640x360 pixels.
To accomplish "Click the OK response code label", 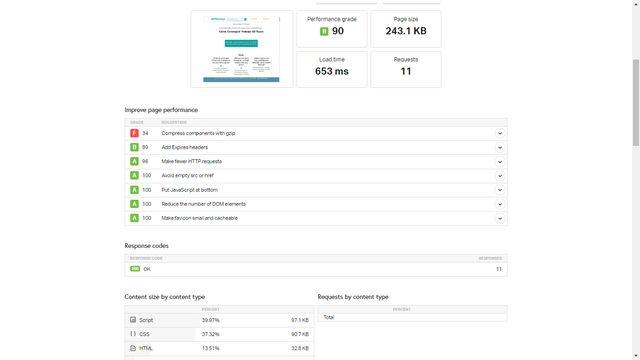I will (x=147, y=269).
